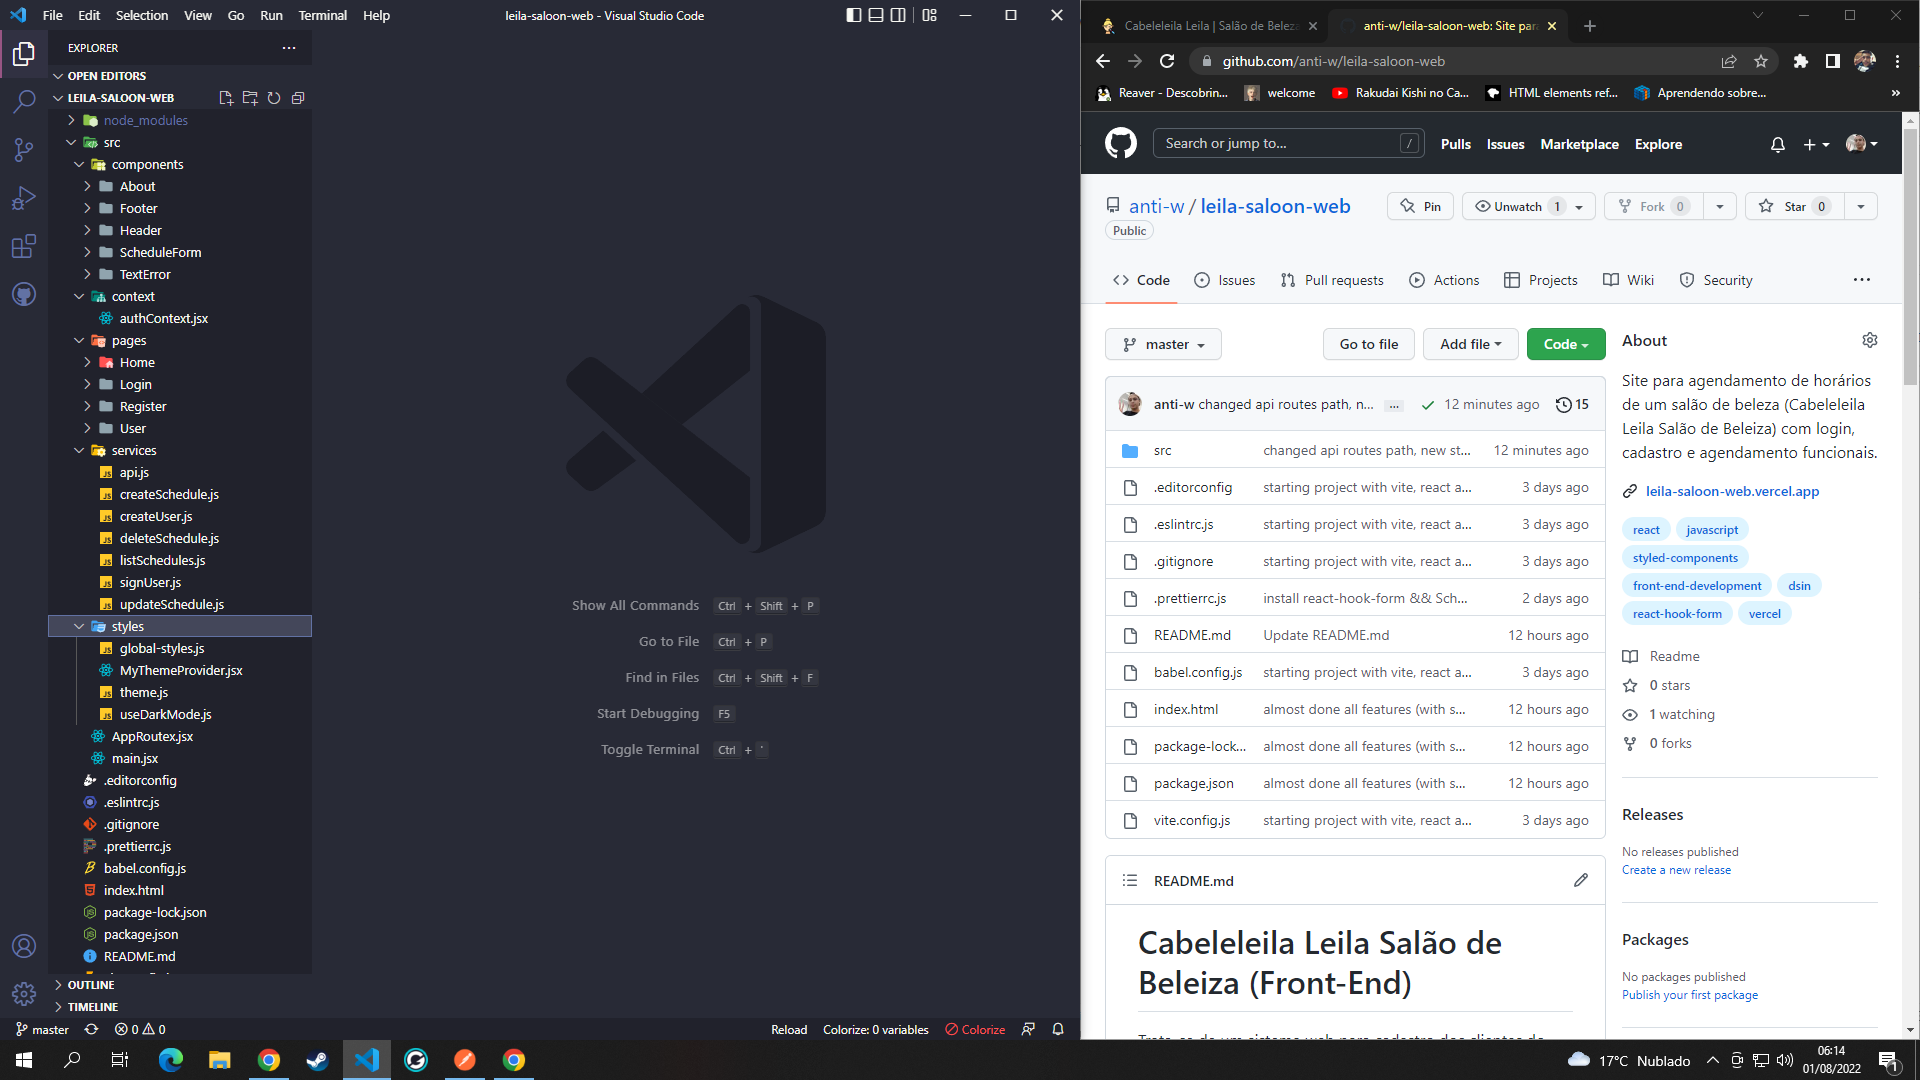This screenshot has height=1080, width=1920.
Task: Click the error and warning count indicator
Action: pyautogui.click(x=131, y=1029)
